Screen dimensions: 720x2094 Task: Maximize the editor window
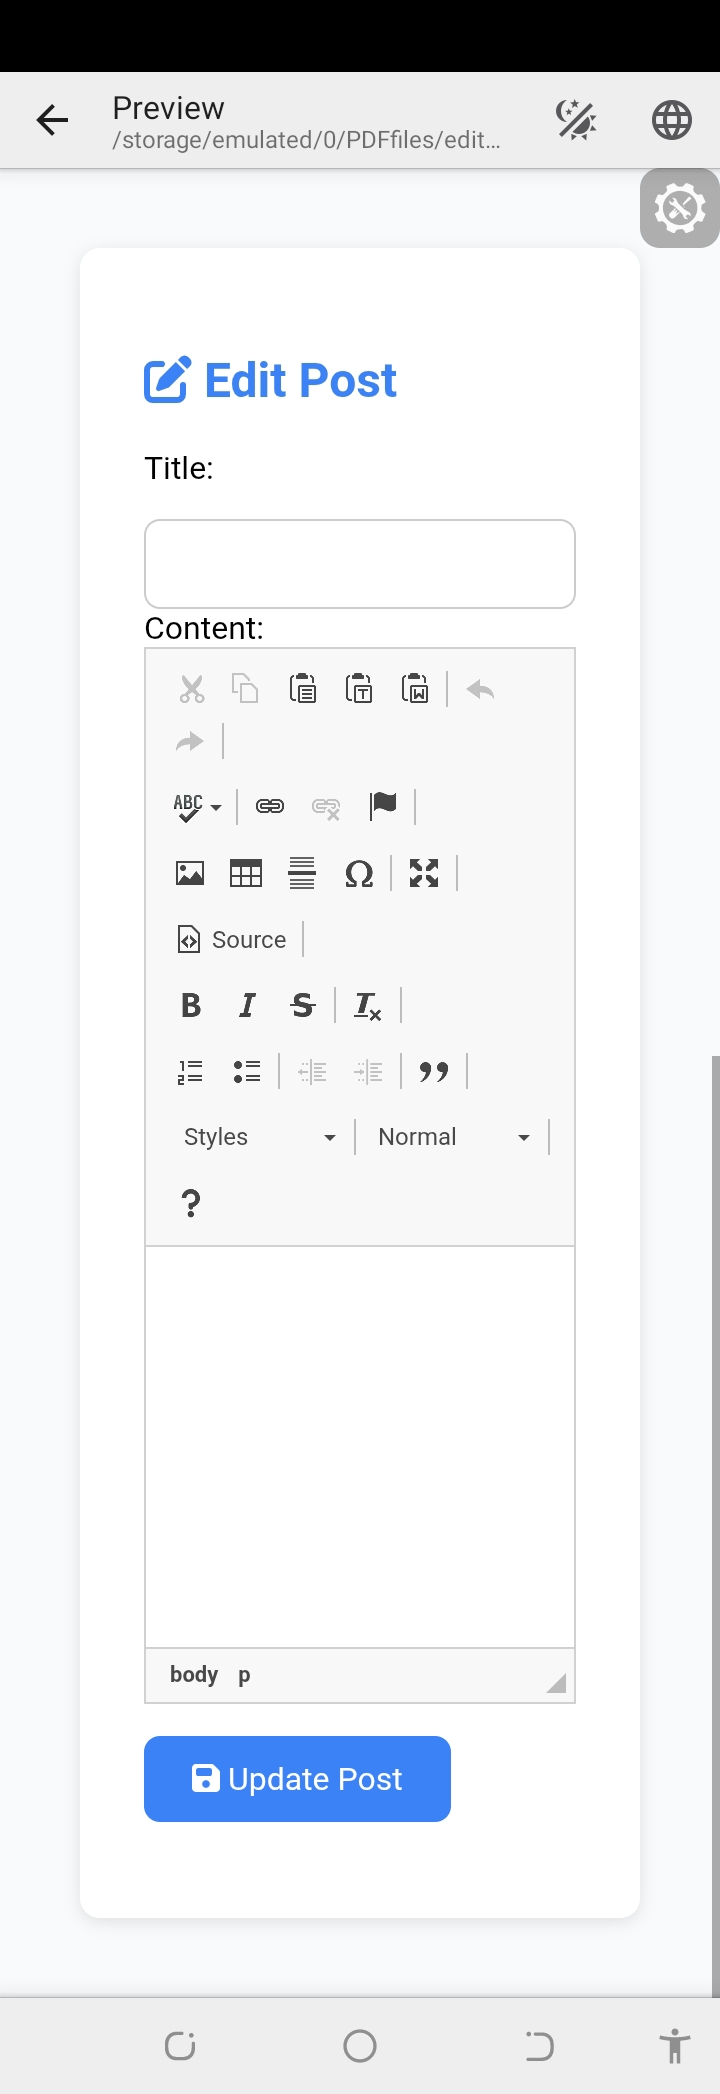click(424, 873)
